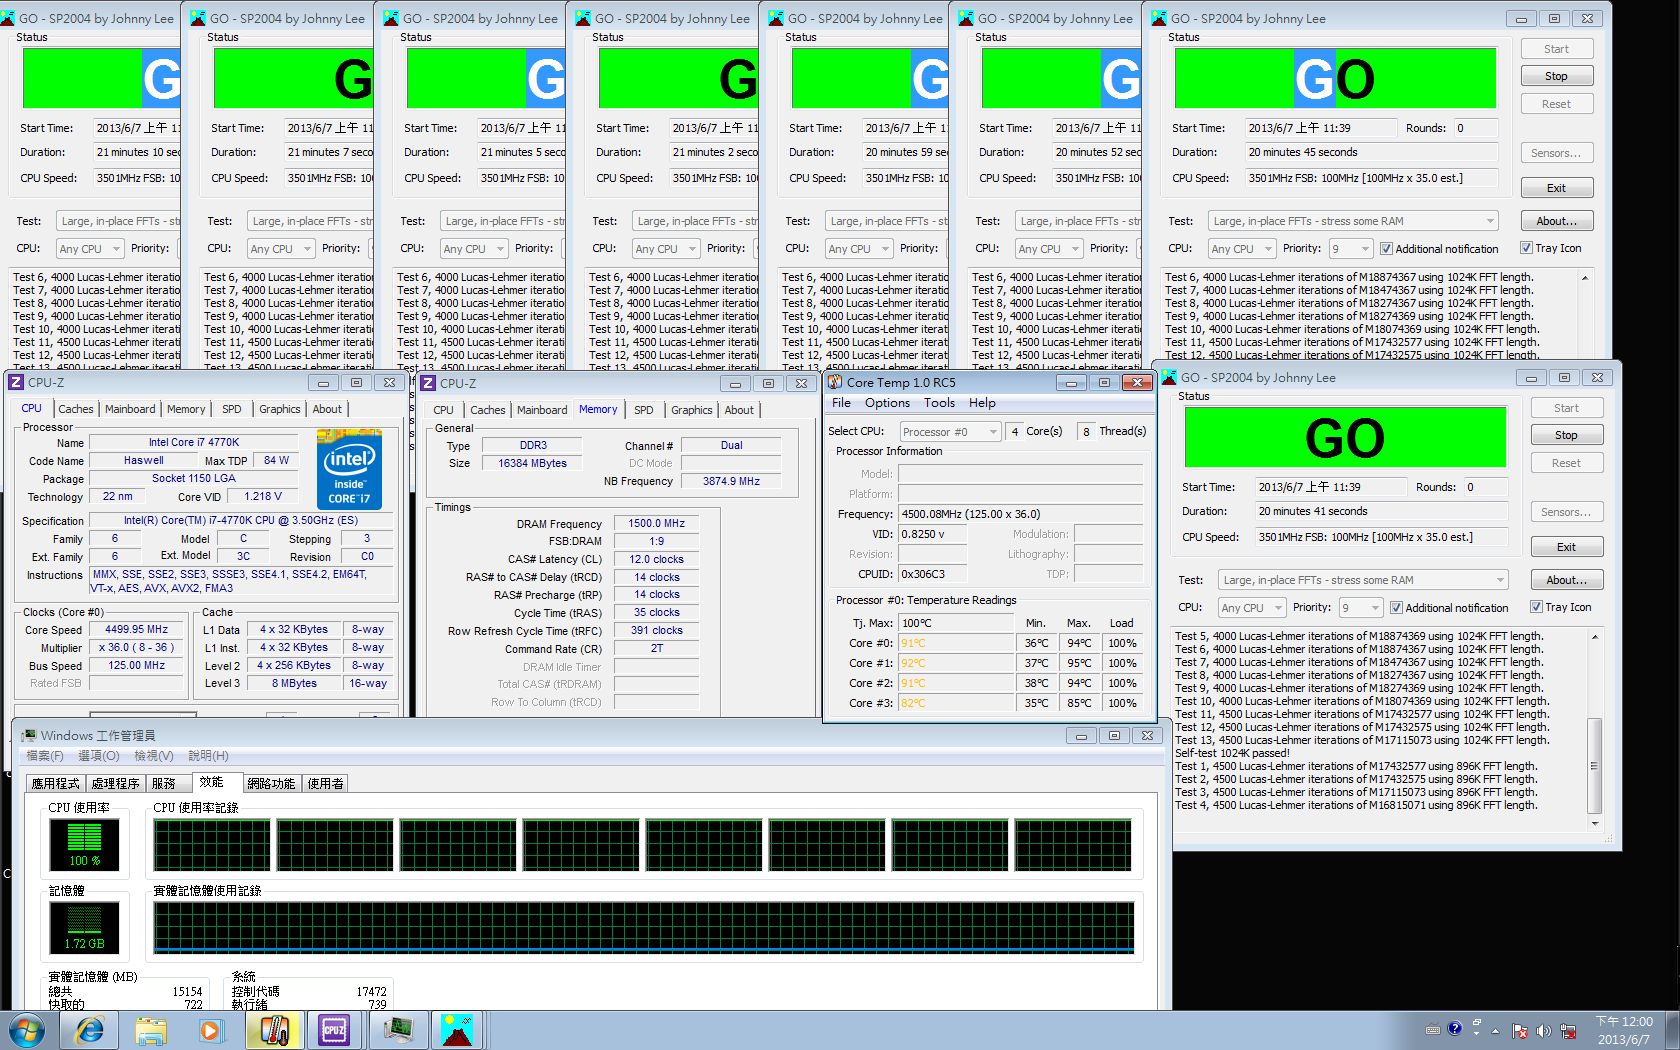Launch Internet Explorer from the taskbar
The width and height of the screenshot is (1680, 1050).
(90, 1030)
